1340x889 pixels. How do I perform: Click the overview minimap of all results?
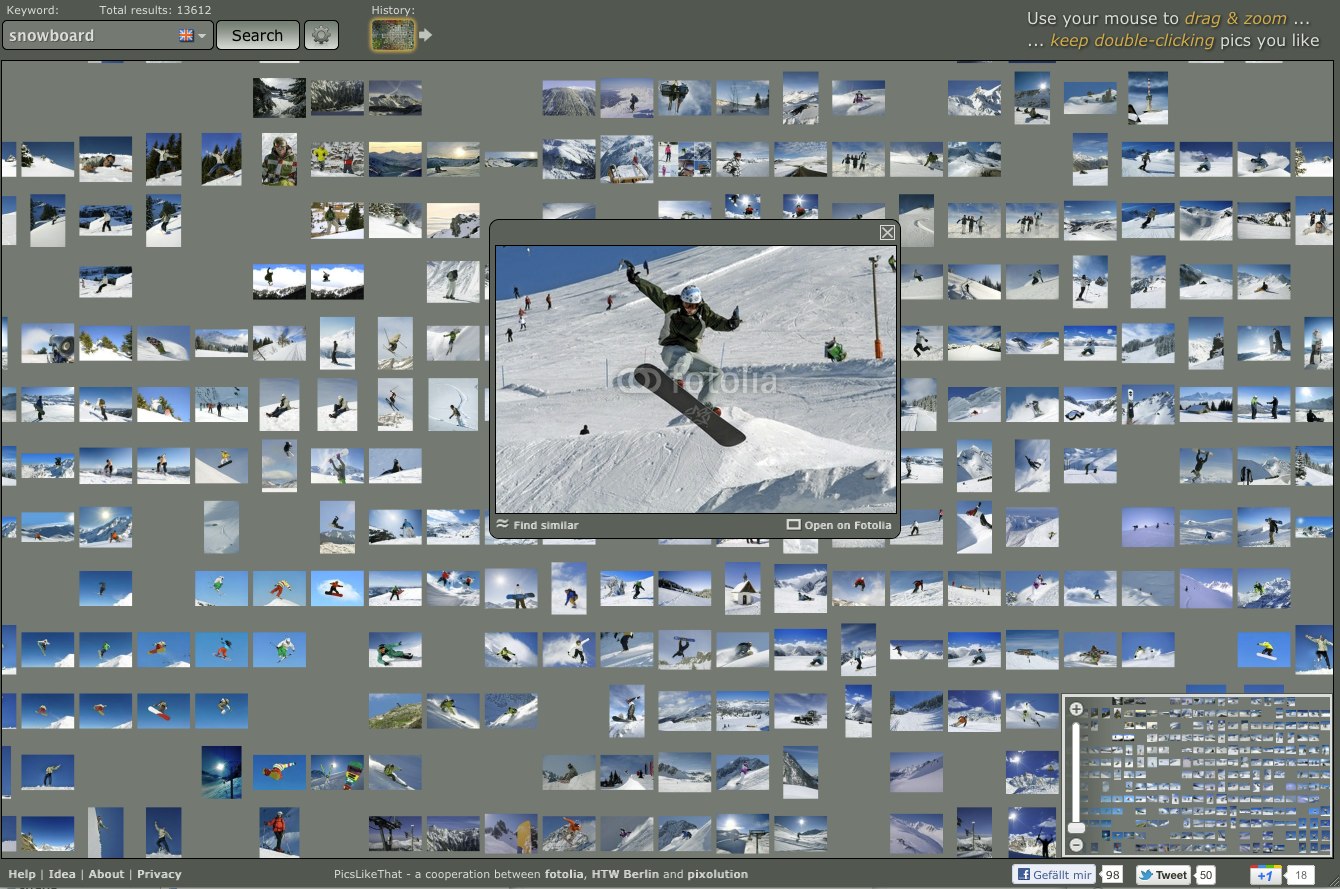(1210, 777)
